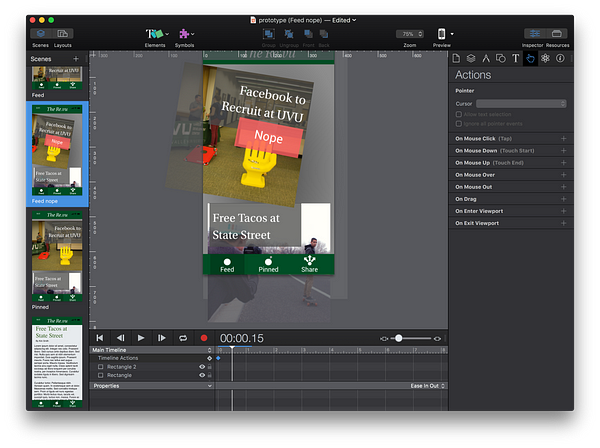Add keyframe to Timeline Actions
This screenshot has width=600, height=448.
coord(209,358)
